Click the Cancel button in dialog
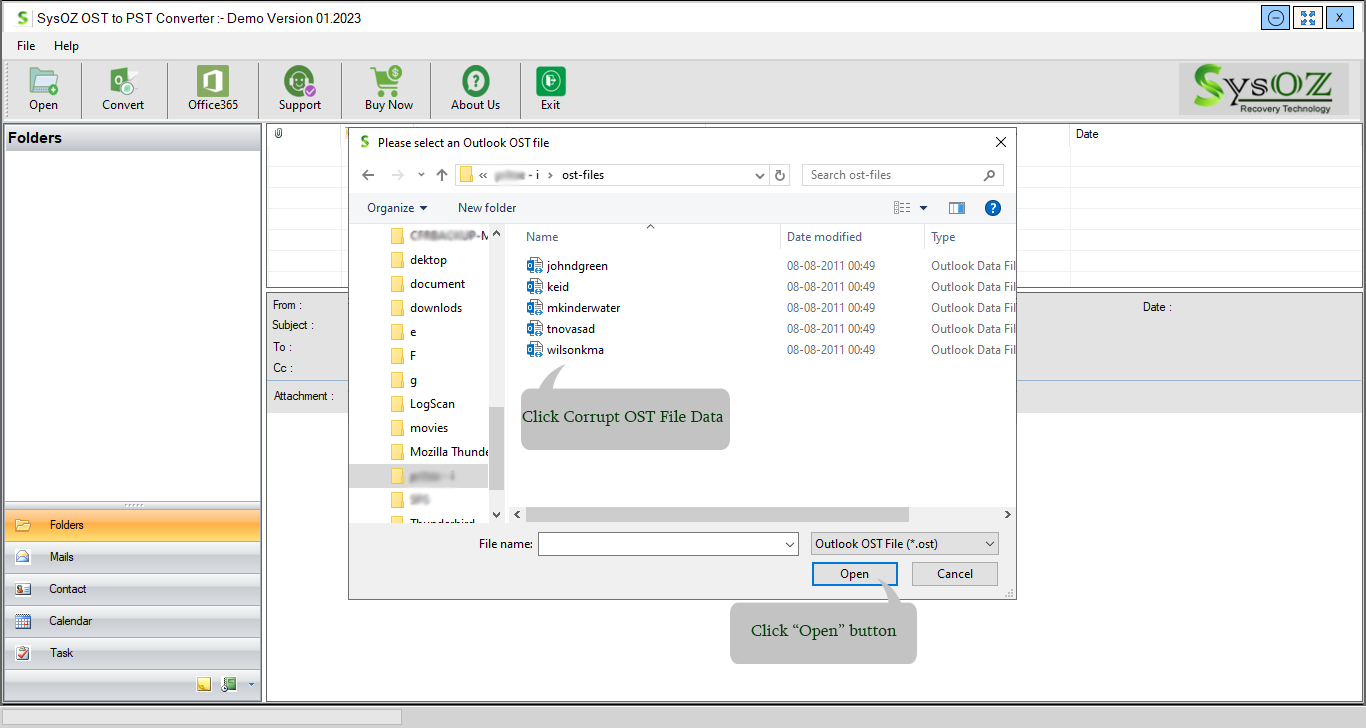This screenshot has width=1366, height=728. [954, 574]
